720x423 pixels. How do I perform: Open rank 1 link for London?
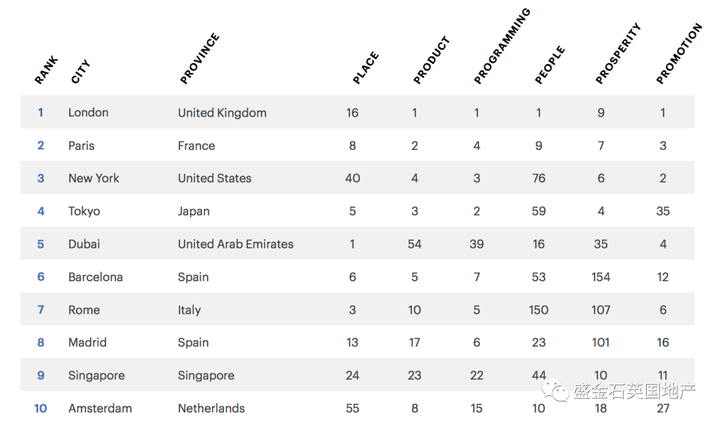pos(40,113)
